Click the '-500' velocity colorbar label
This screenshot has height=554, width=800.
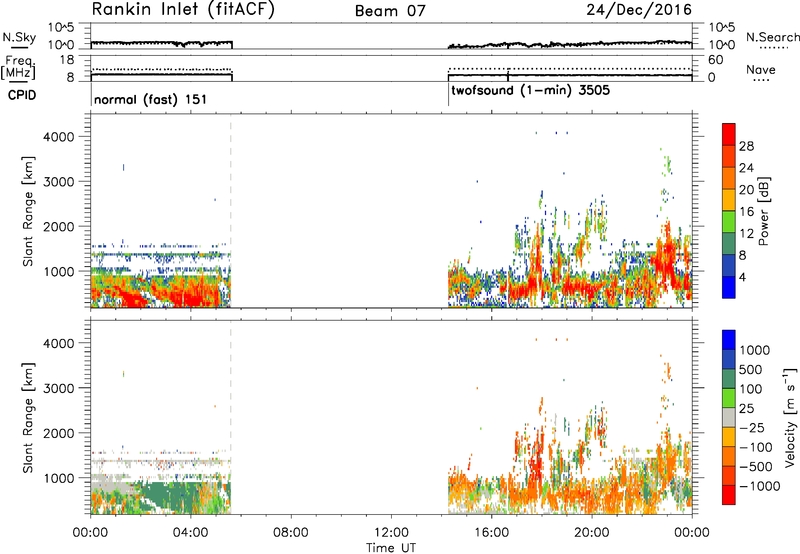755,467
